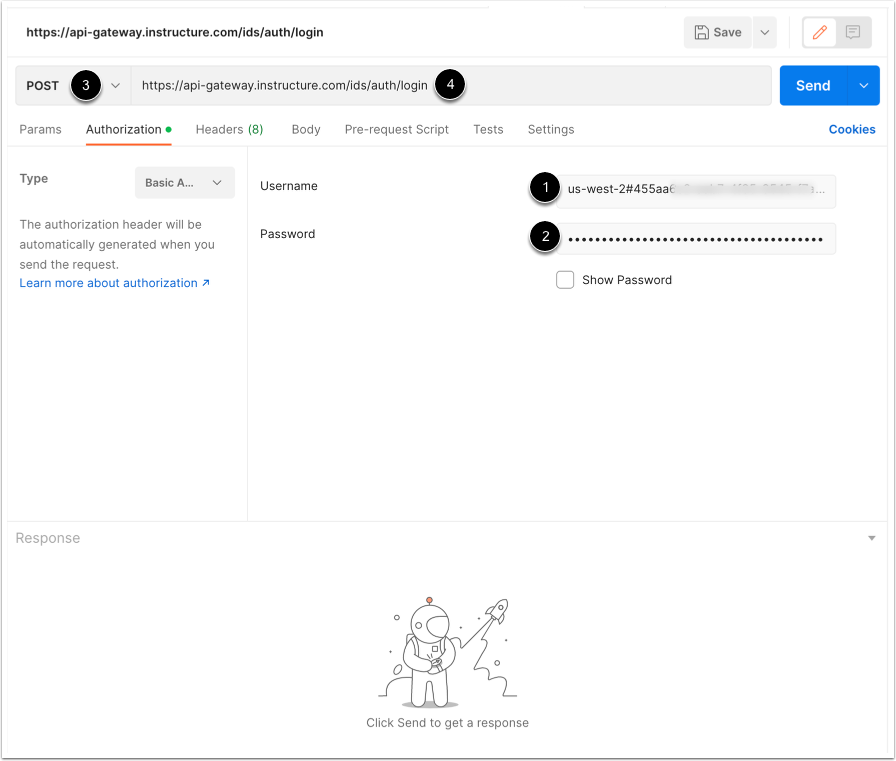Screen dimensions: 896x761
Task: Collapse the Response section
Action: point(871,537)
